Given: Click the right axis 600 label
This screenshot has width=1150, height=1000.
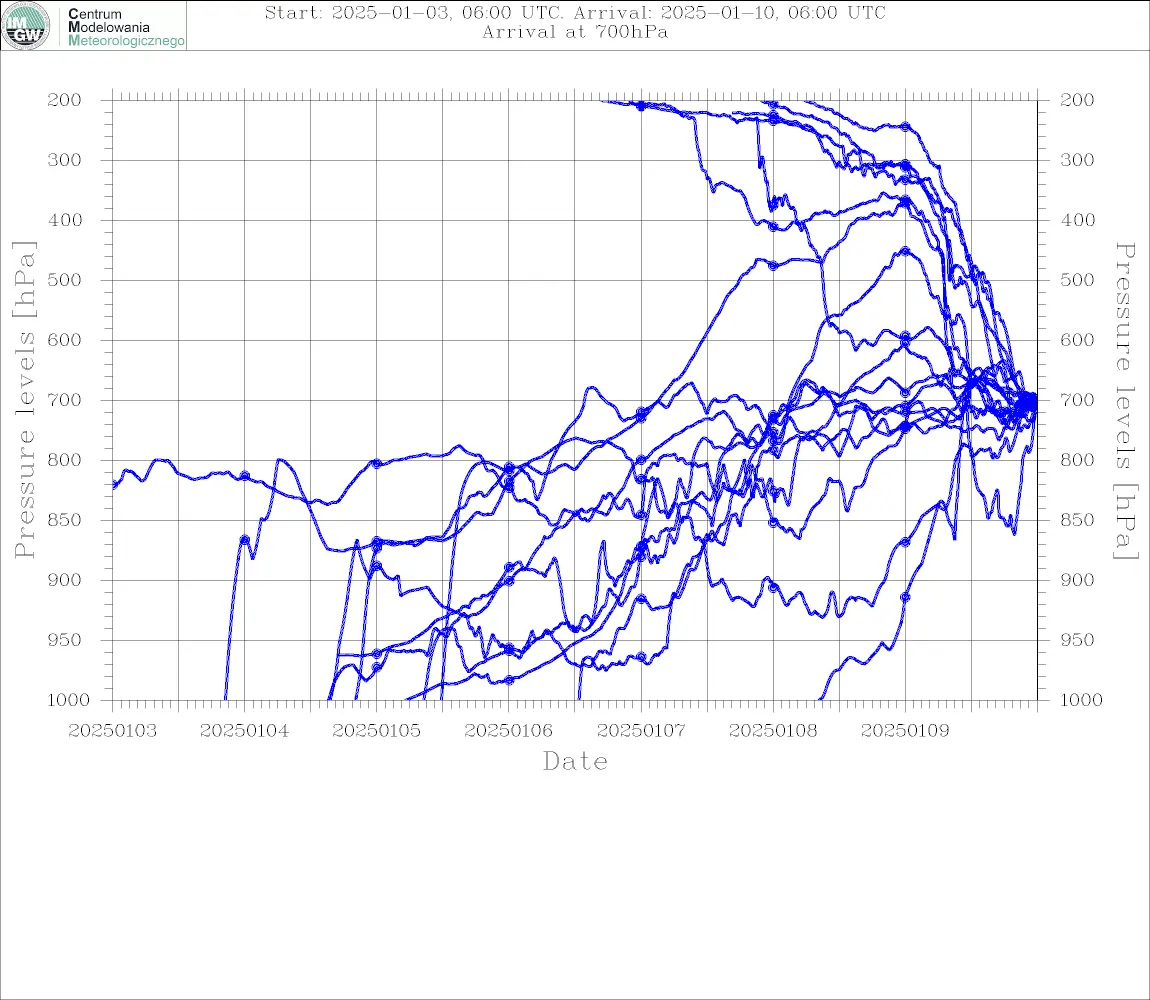Looking at the screenshot, I should coord(1077,340).
